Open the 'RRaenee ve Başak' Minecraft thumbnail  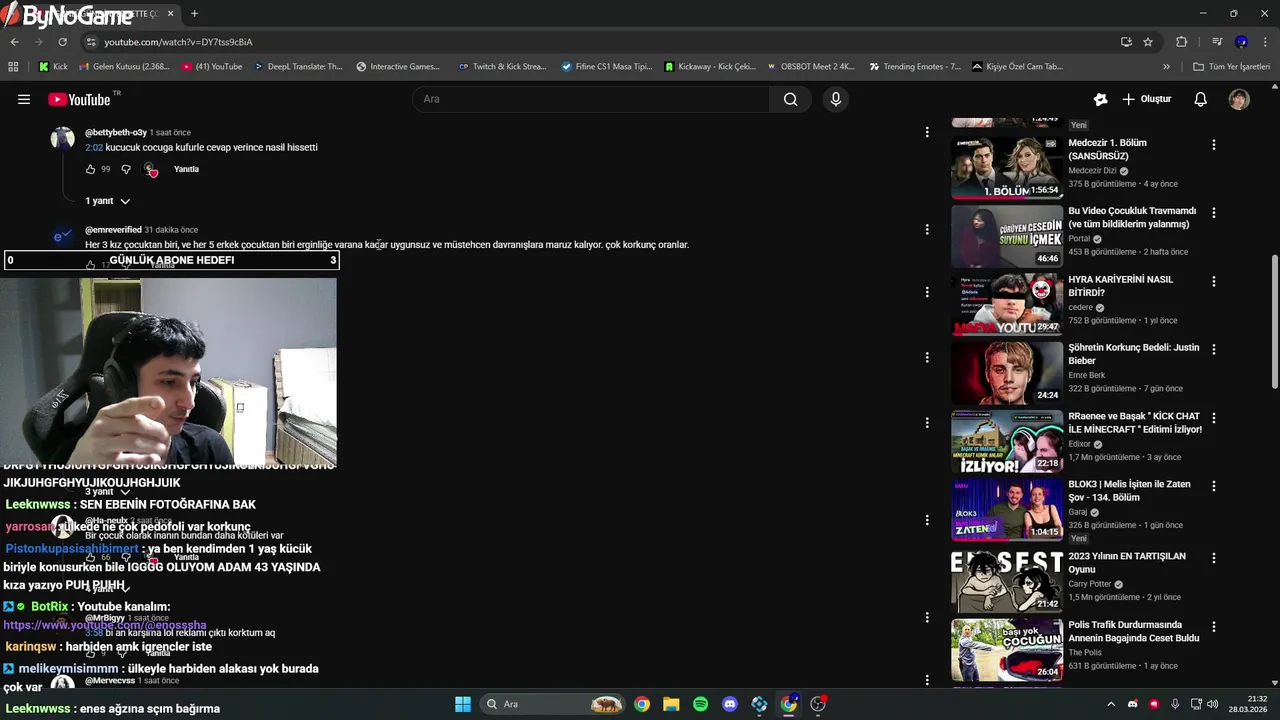(x=1007, y=441)
